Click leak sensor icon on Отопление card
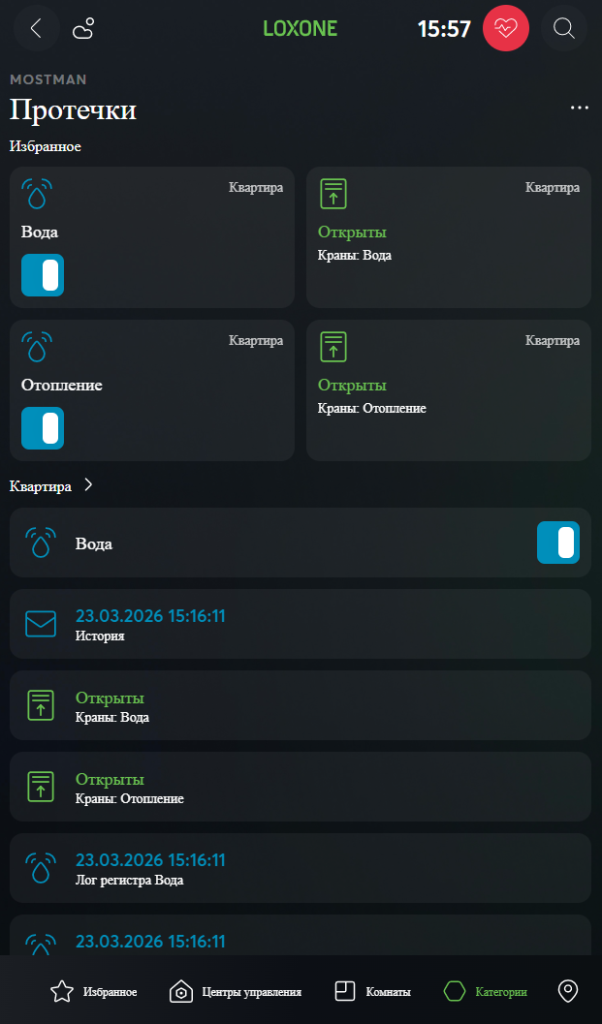Viewport: 602px width, 1024px height. click(37, 347)
